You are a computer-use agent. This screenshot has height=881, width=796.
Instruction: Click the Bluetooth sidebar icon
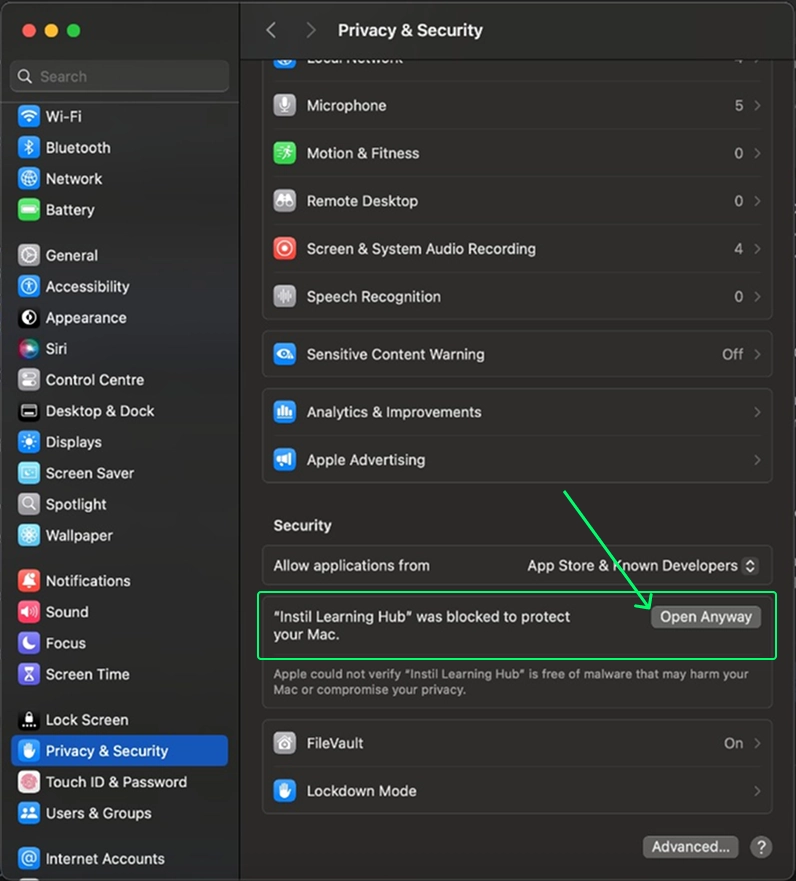coord(29,148)
